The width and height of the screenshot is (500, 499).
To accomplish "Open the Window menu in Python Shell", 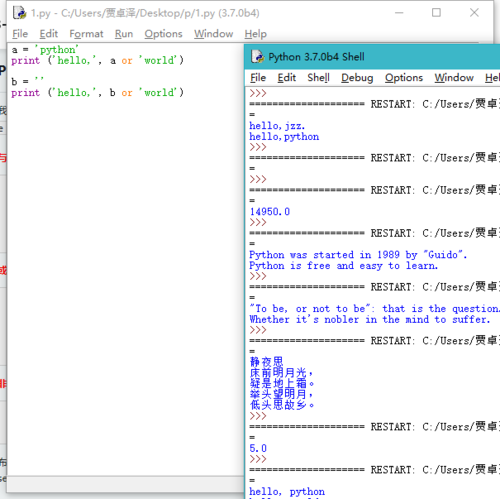I will point(454,78).
